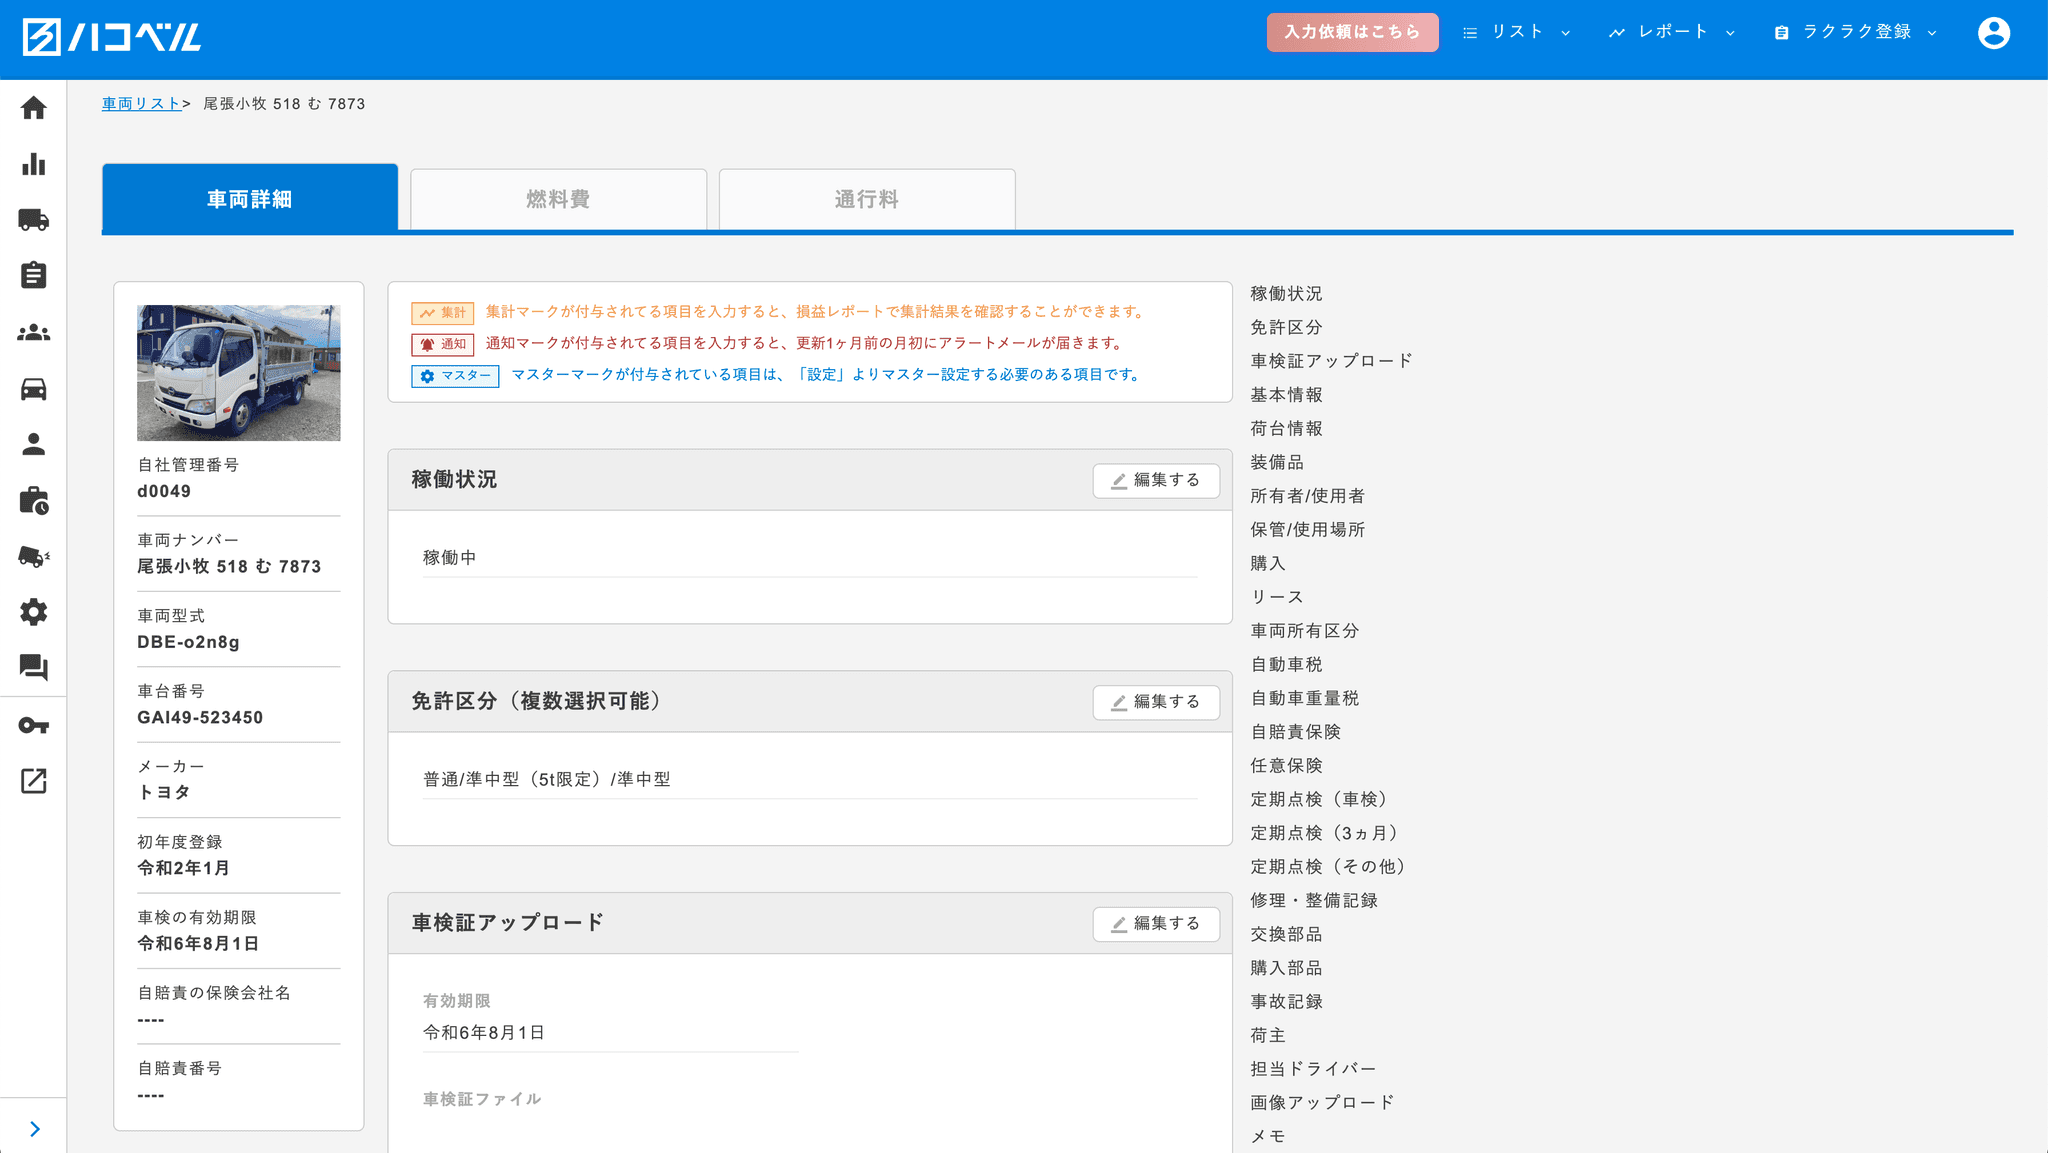
Task: Open the bar chart analytics icon
Action: click(33, 164)
